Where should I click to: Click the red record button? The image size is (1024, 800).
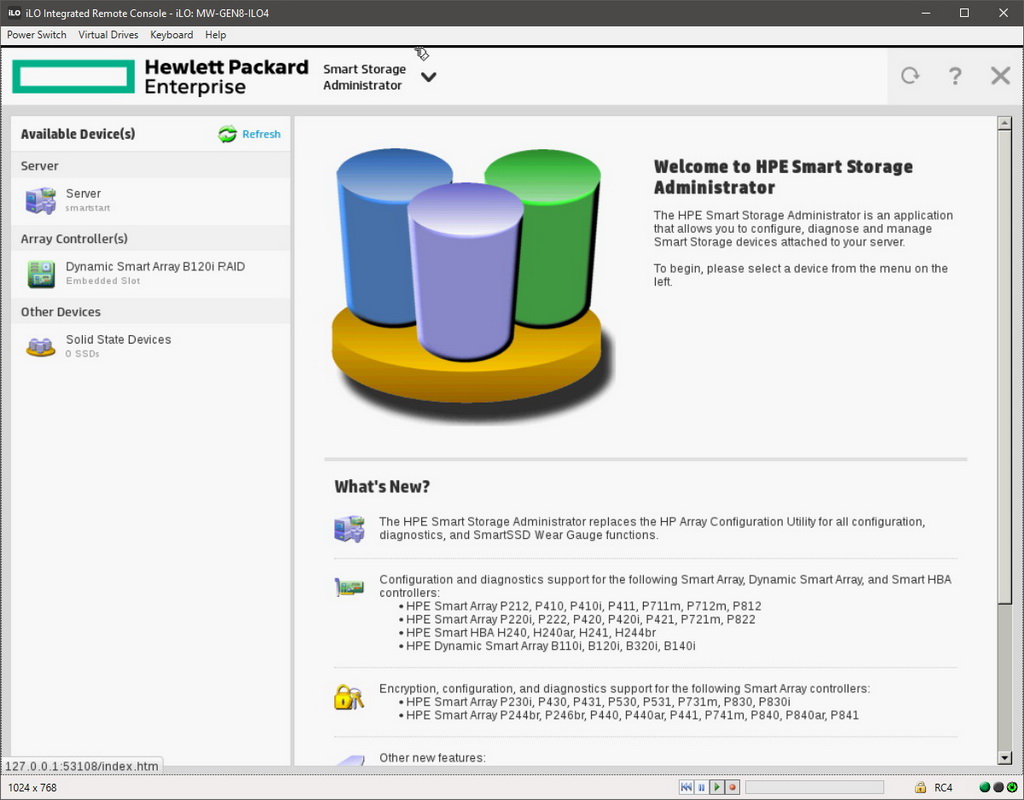pos(732,787)
